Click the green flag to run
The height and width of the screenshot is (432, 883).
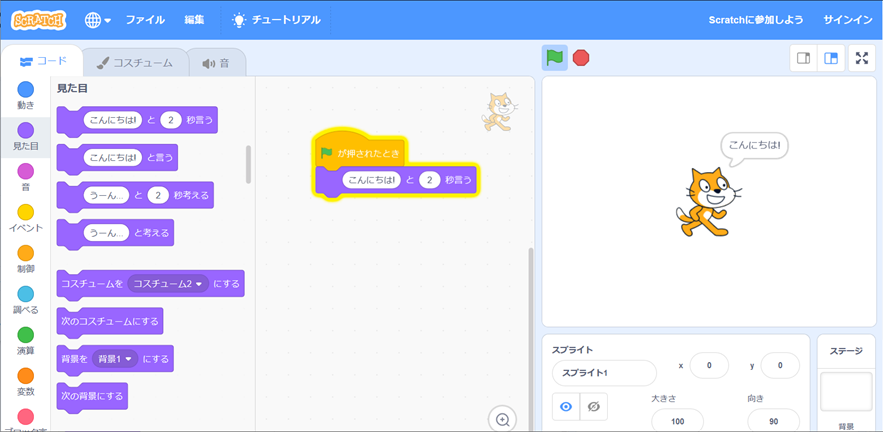coord(555,58)
